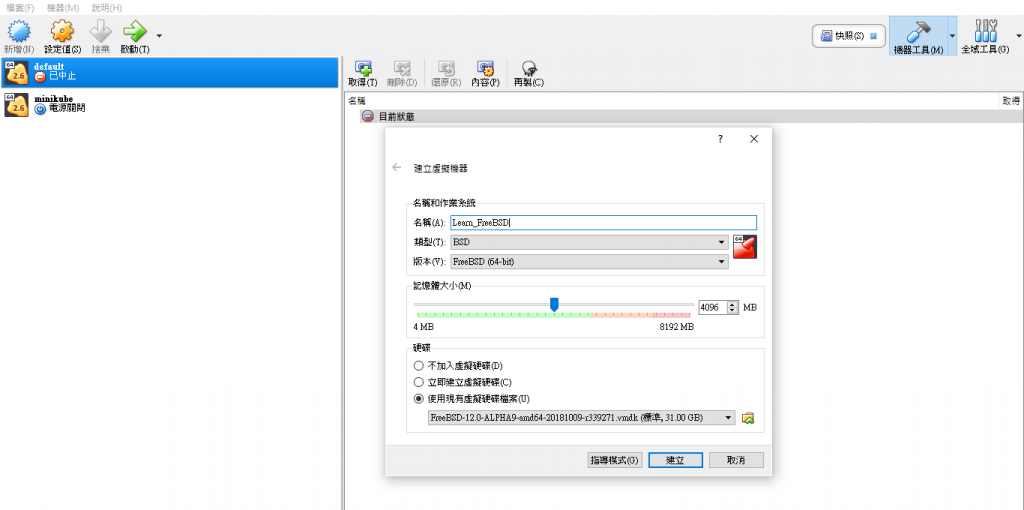Click the Snapshots (快照) button

tap(850, 36)
